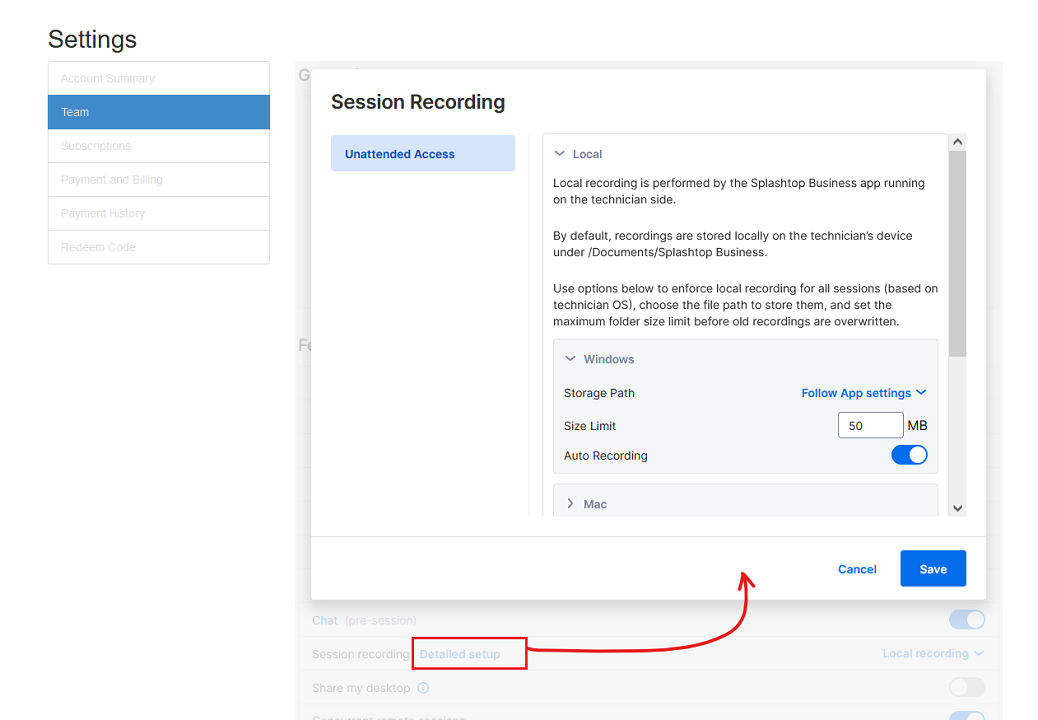
Task: Open Payment and Billing section
Action: 159,180
